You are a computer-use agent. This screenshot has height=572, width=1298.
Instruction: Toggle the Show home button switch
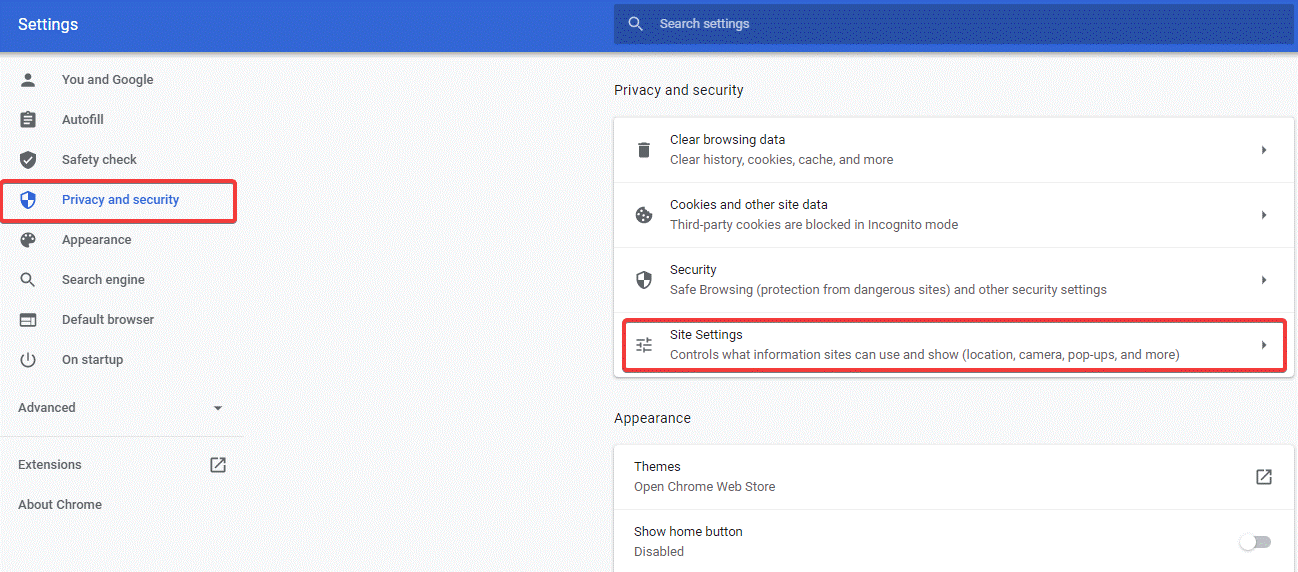pos(1255,542)
